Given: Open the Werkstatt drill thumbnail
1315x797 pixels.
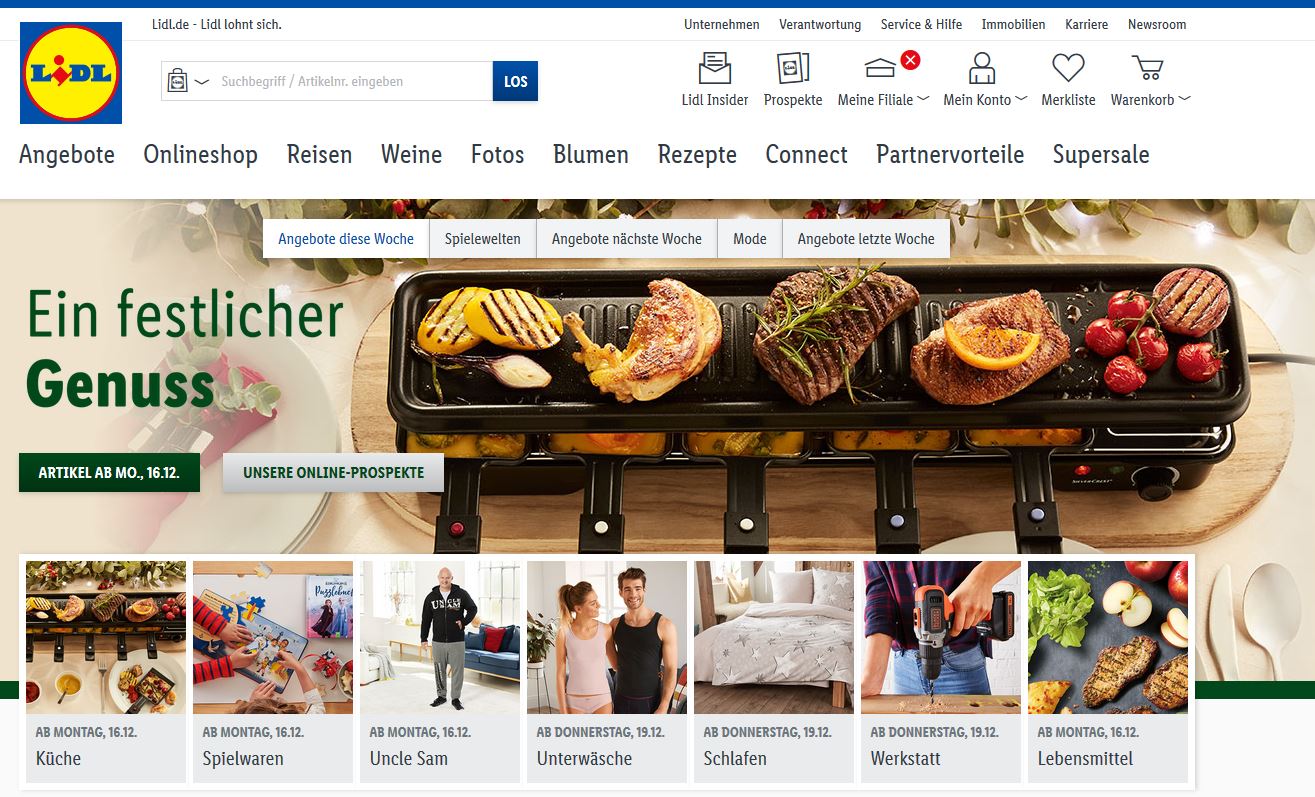Looking at the screenshot, I should pos(941,637).
